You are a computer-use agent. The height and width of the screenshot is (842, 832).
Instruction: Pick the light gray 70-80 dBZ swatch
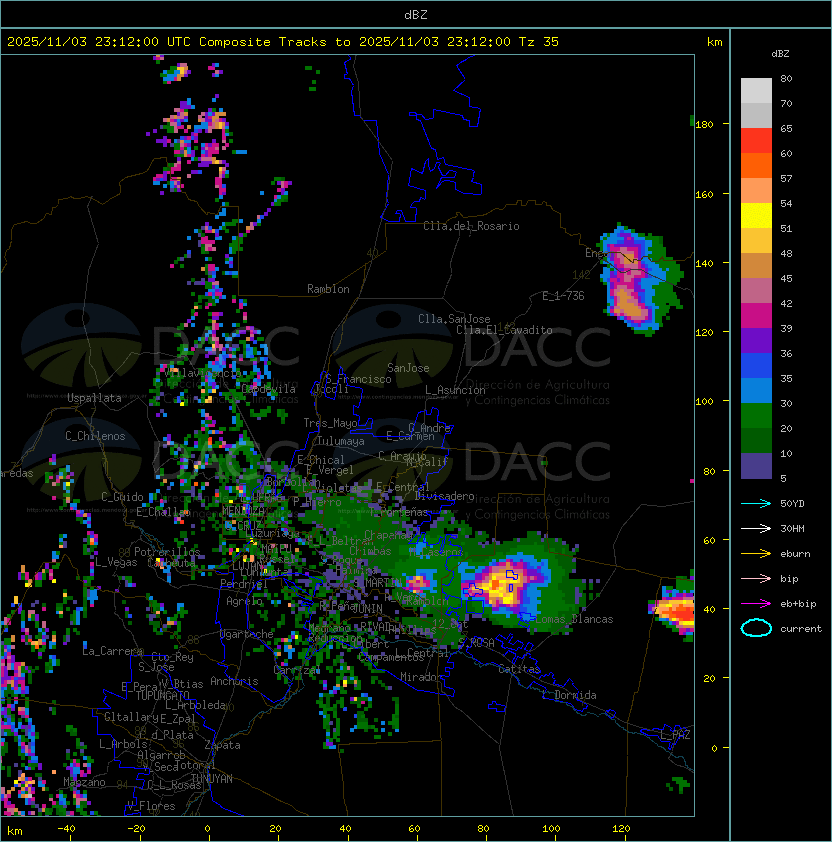[756, 91]
